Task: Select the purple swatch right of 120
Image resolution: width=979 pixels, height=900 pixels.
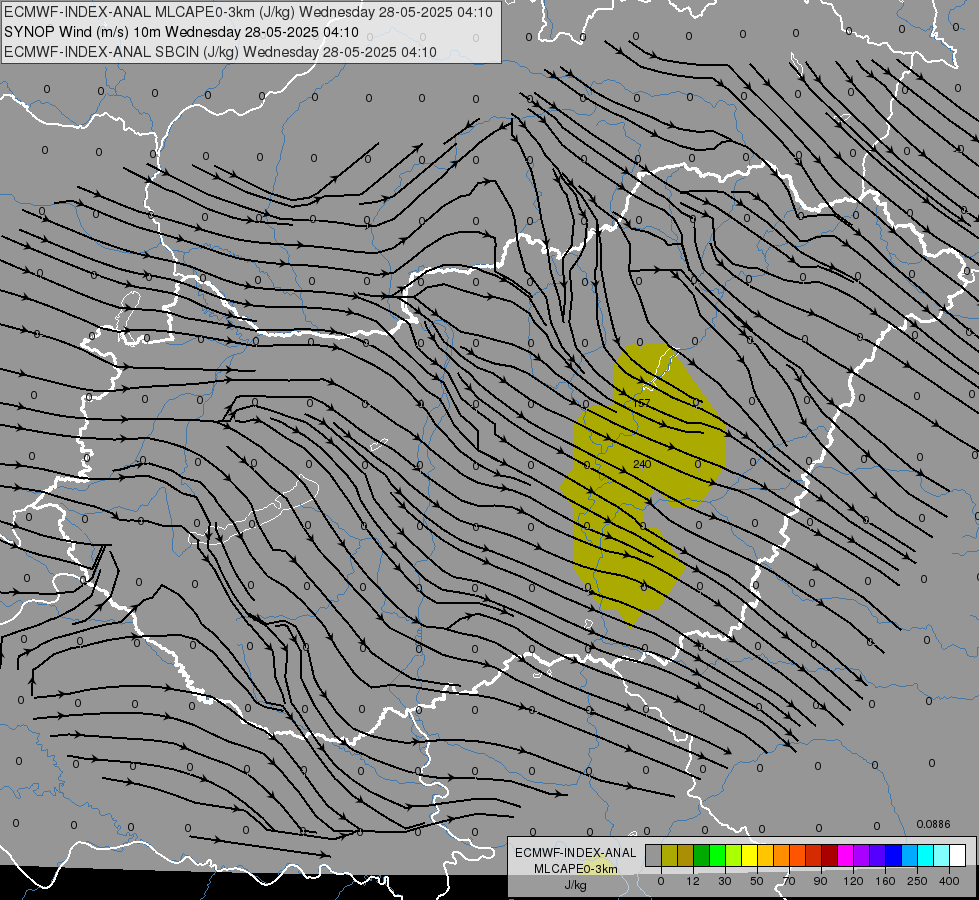Action: [x=862, y=855]
